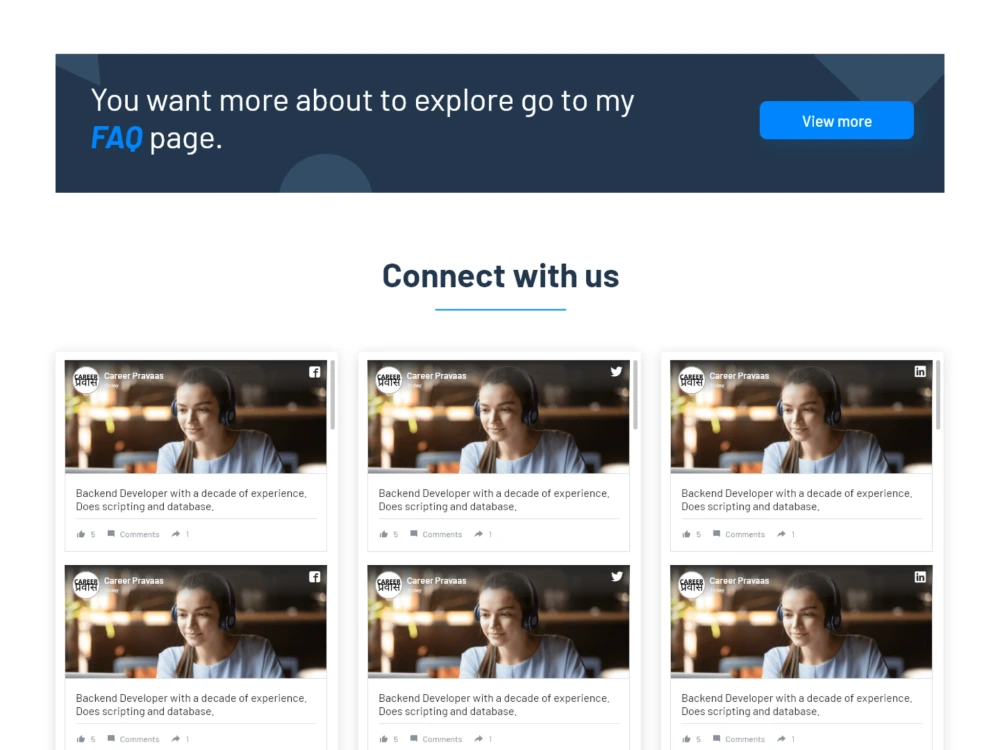Like the upper Twitter post using thumbs-up
The width and height of the screenshot is (1000, 750).
pyautogui.click(x=383, y=534)
